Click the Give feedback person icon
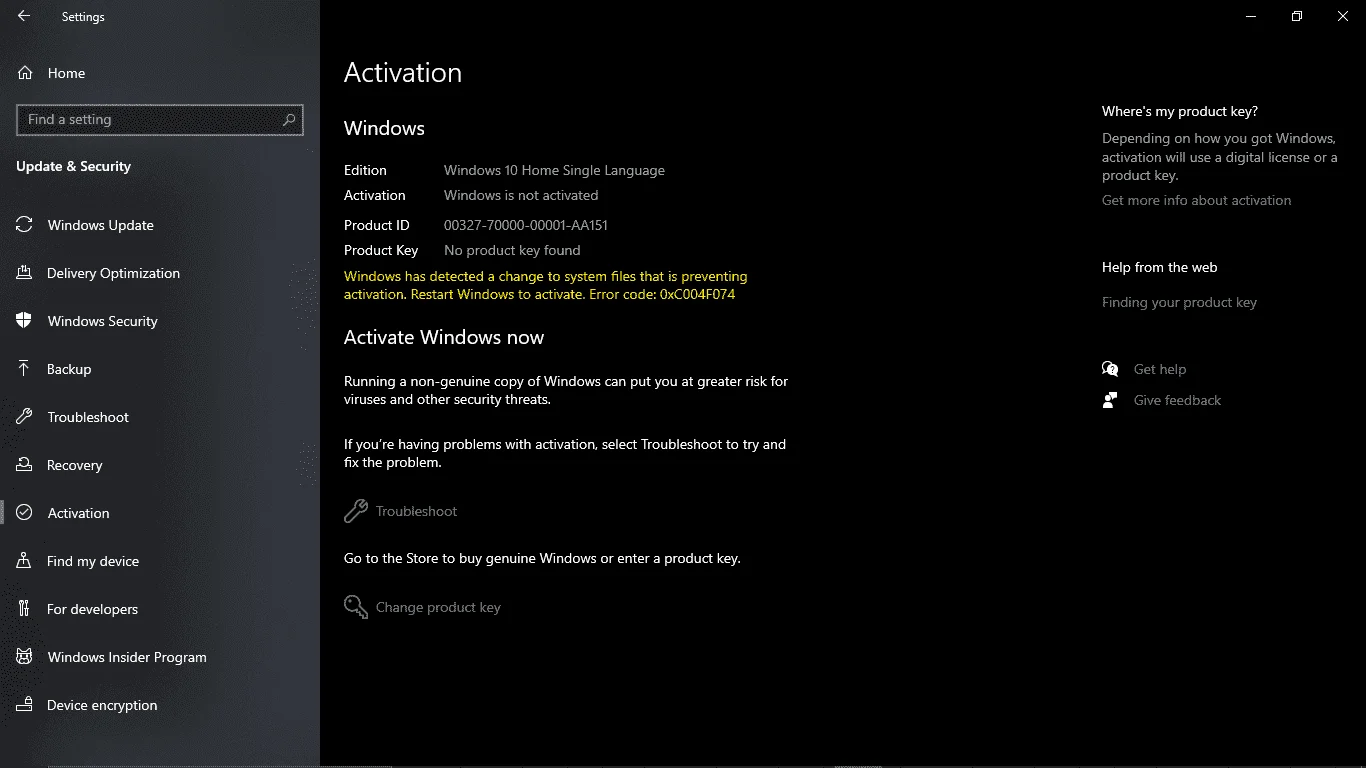This screenshot has height=768, width=1366. 1110,400
